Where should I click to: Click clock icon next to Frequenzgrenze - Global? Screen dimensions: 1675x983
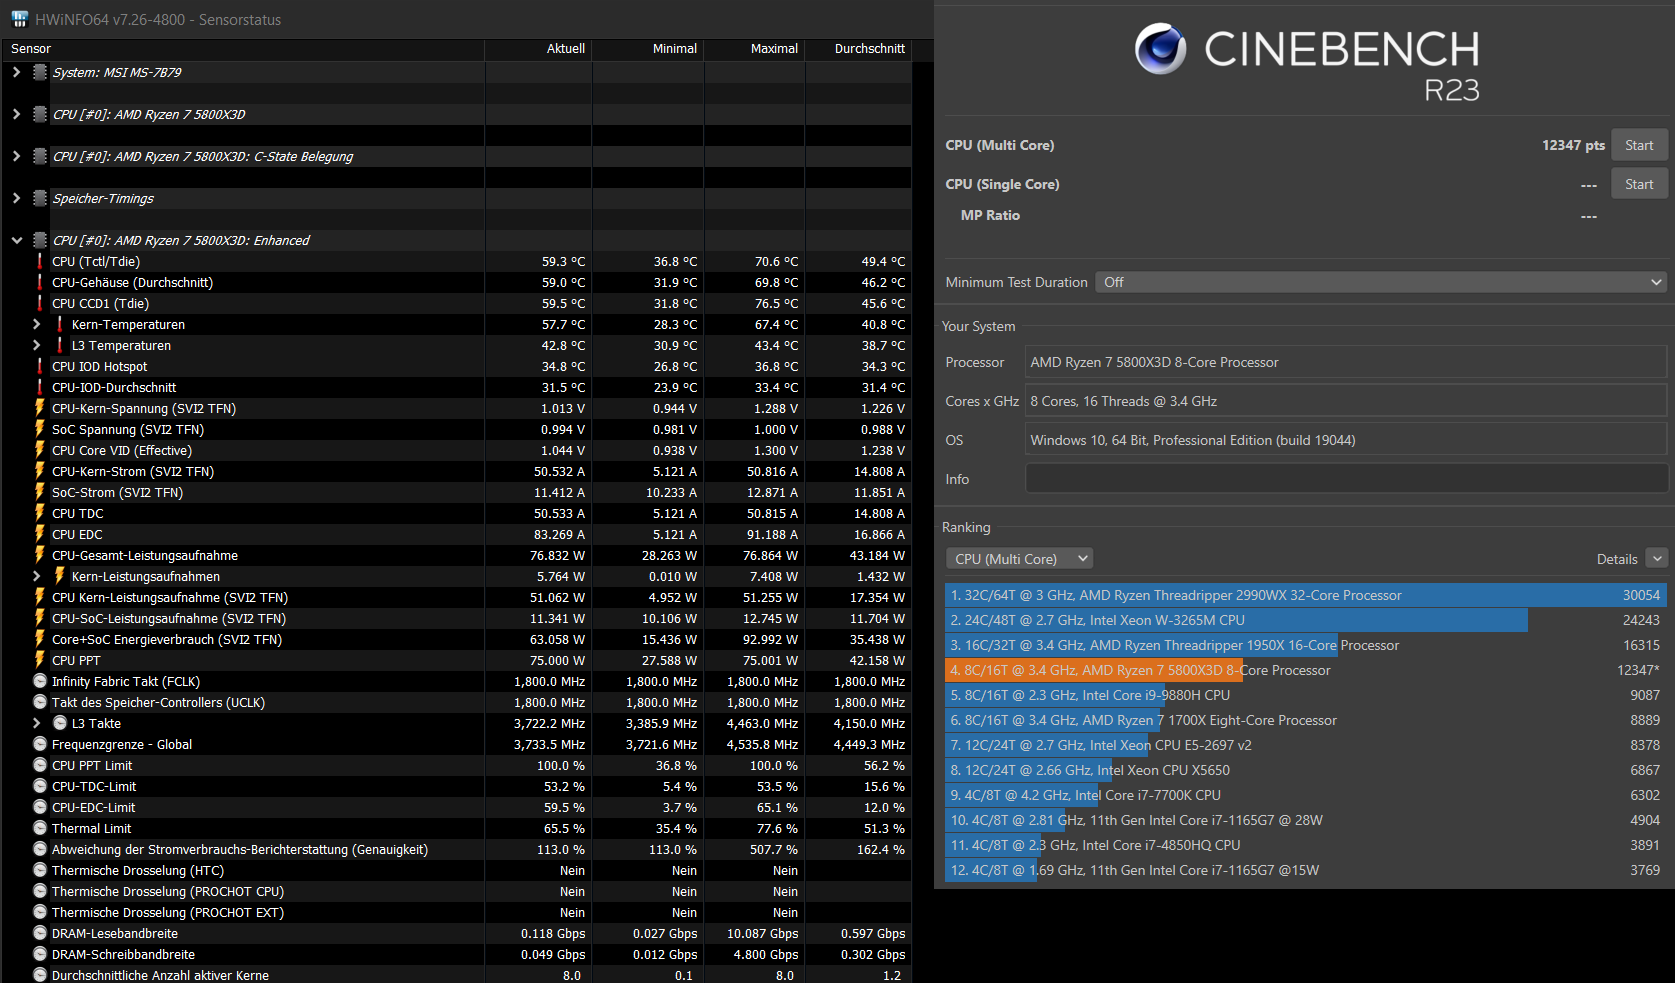pos(40,744)
